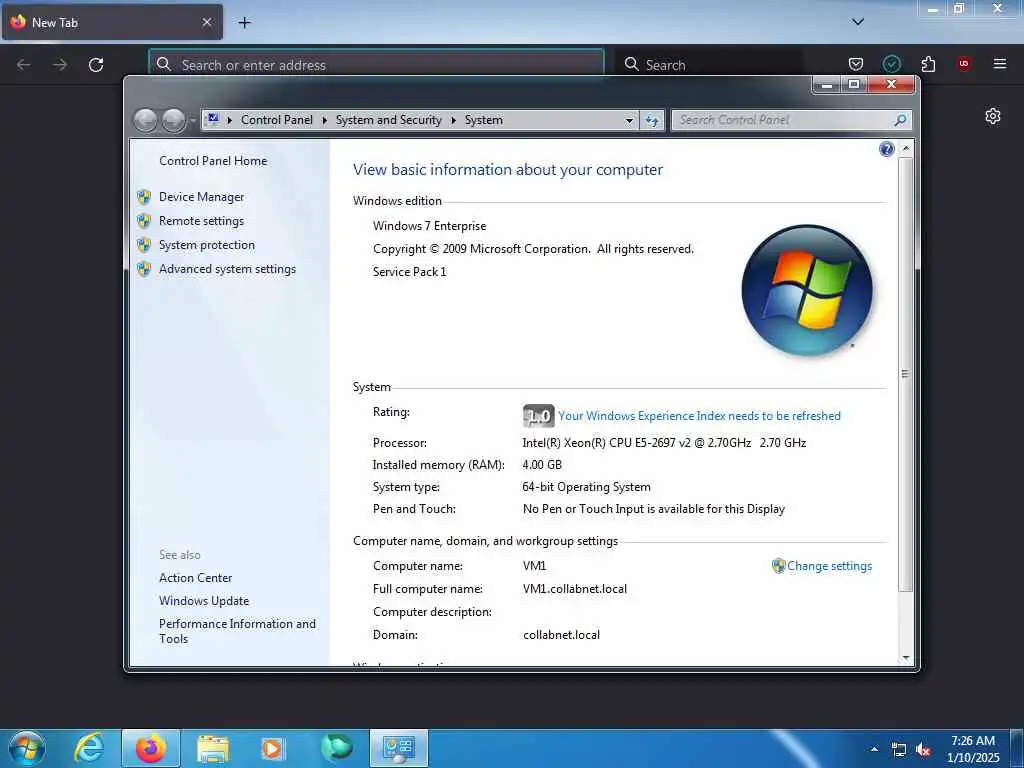Click the magnifier icon in Control Panel search
Image resolution: width=1024 pixels, height=768 pixels.
pyautogui.click(x=900, y=120)
